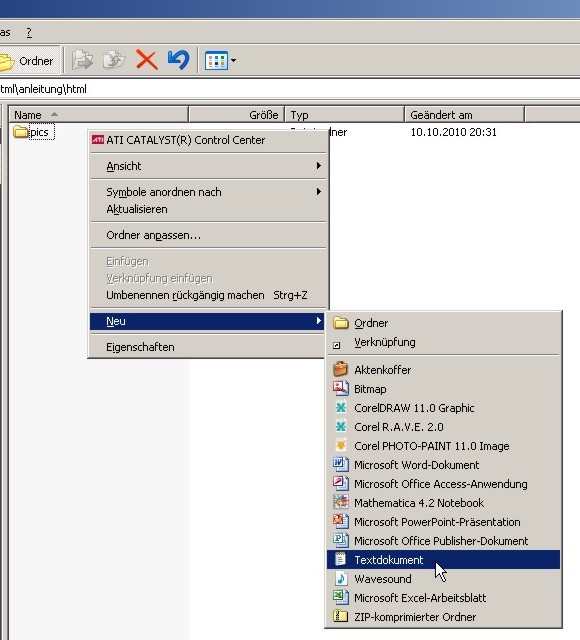This screenshot has height=640, width=580.
Task: Create a new Textdokument
Action: 443,560
